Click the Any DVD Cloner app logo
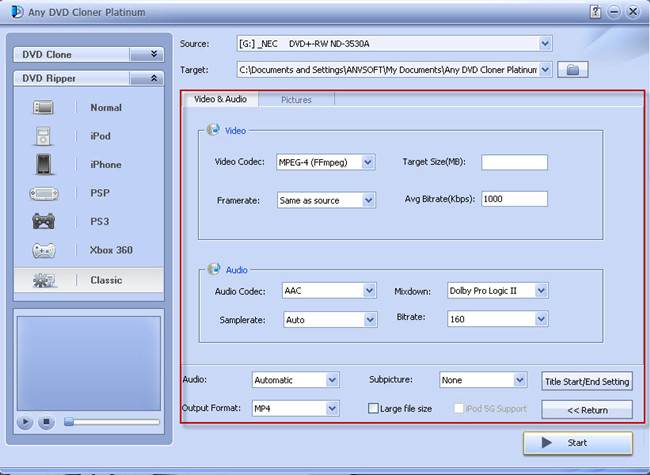650x475 pixels. [x=17, y=12]
